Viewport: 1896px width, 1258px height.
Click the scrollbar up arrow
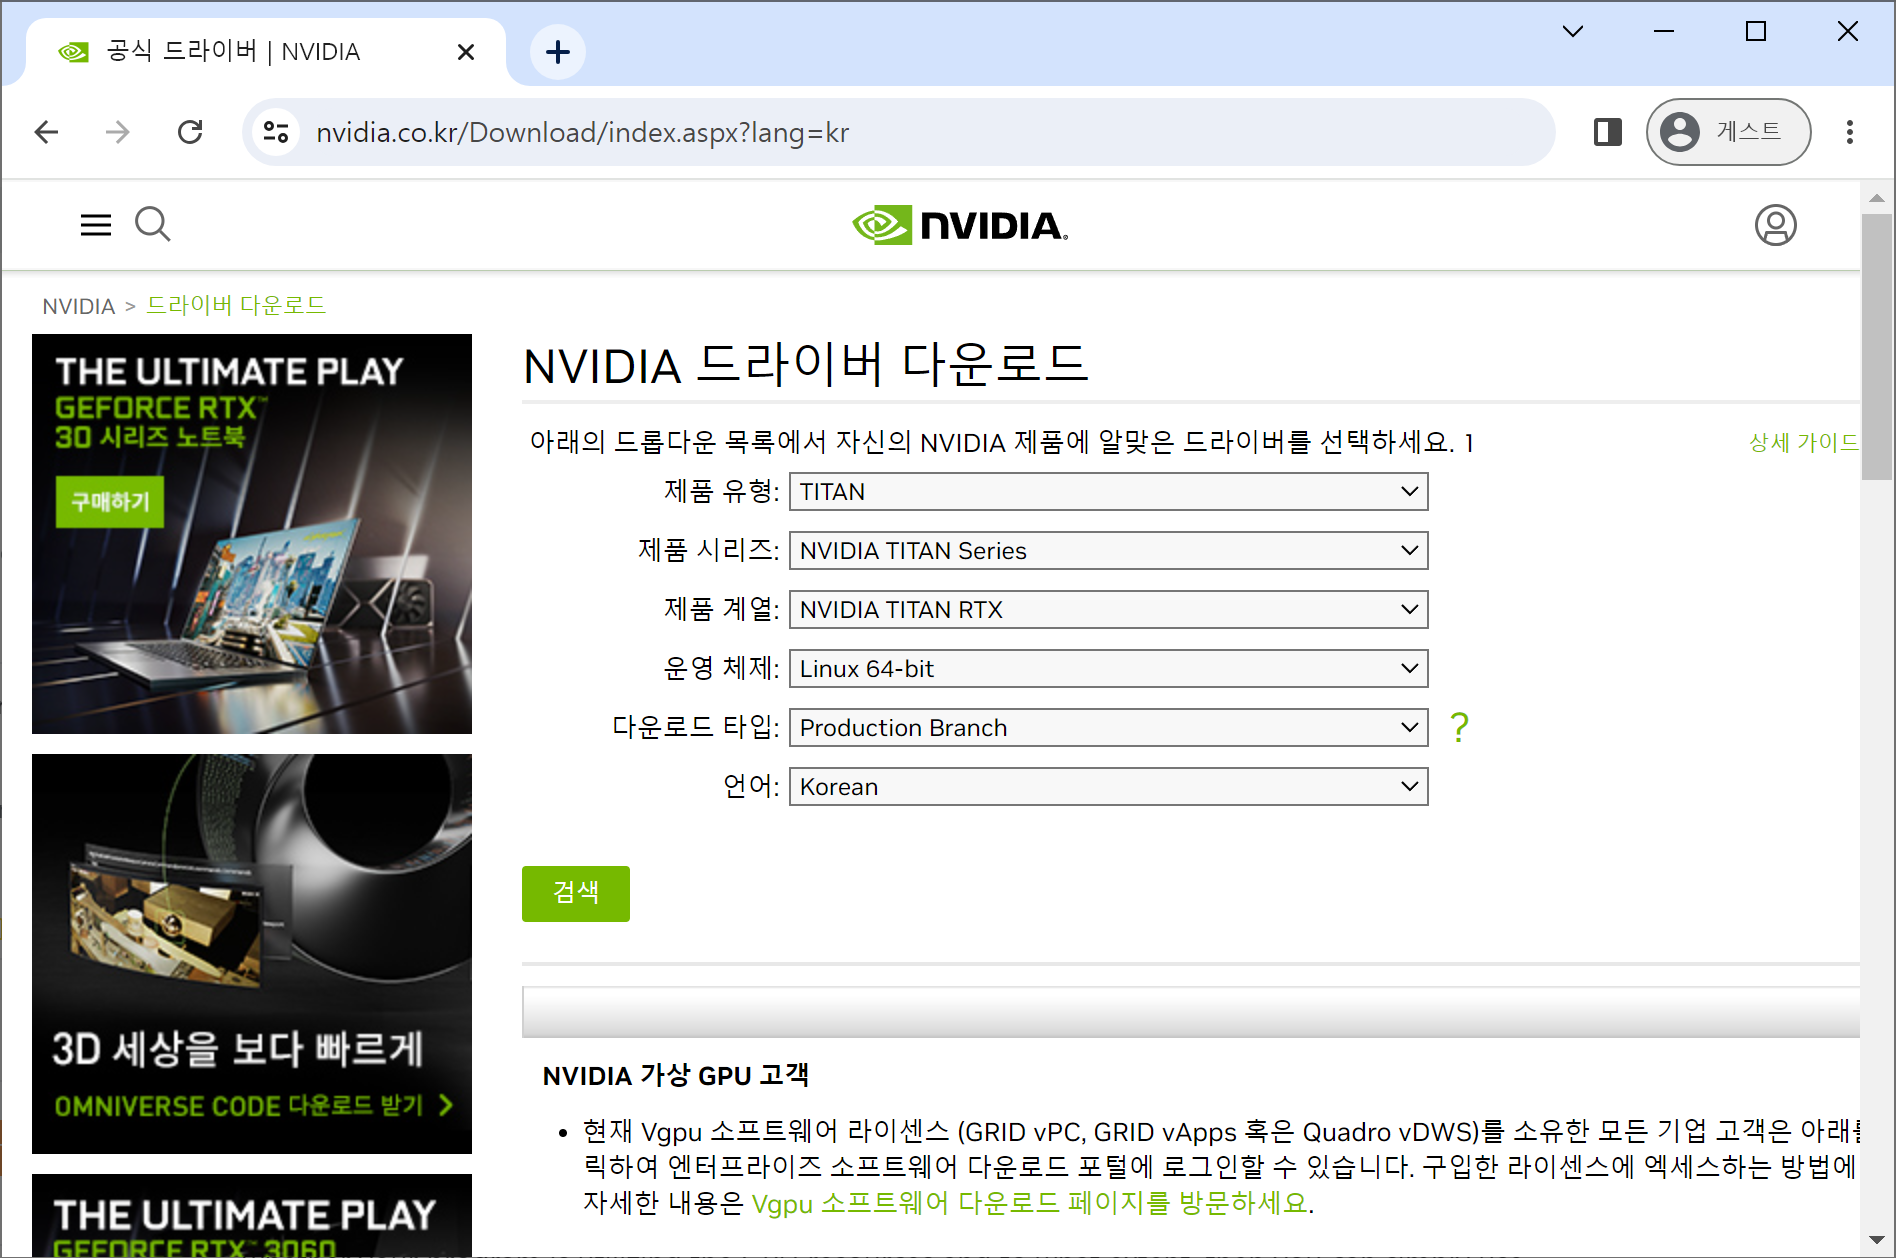(1877, 198)
